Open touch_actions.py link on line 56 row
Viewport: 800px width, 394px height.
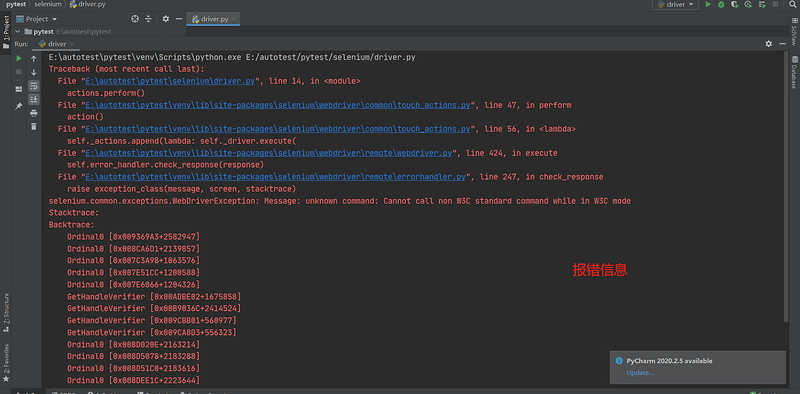click(x=278, y=129)
